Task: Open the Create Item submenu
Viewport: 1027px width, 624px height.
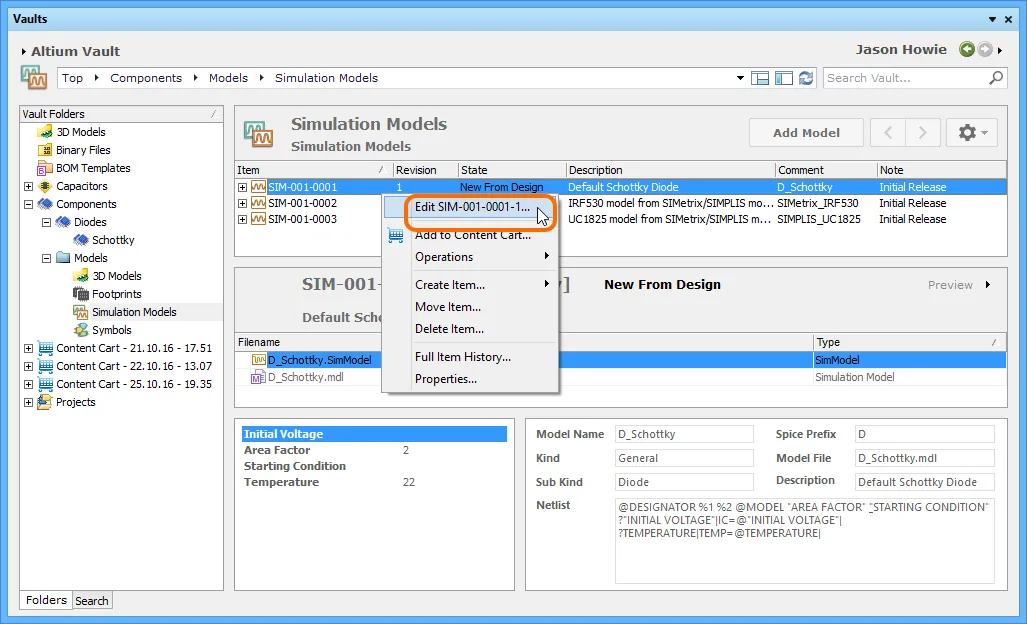Action: click(x=472, y=285)
